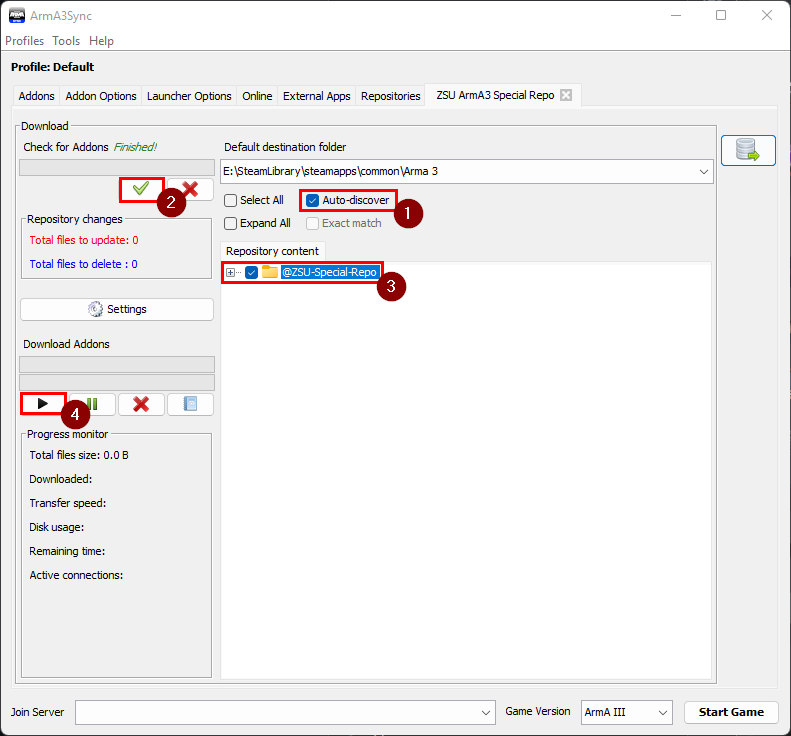Pause the addon download
This screenshot has width=791, height=736.
point(91,404)
